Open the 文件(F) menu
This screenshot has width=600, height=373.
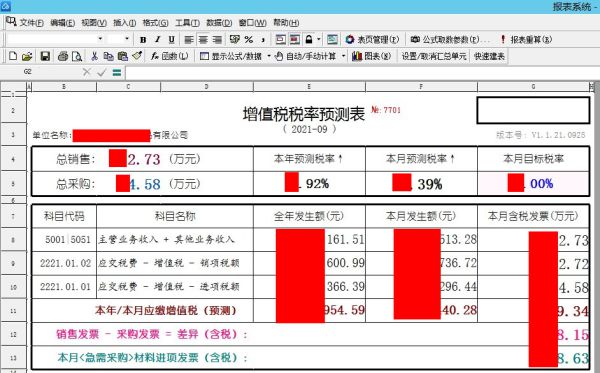(x=31, y=23)
